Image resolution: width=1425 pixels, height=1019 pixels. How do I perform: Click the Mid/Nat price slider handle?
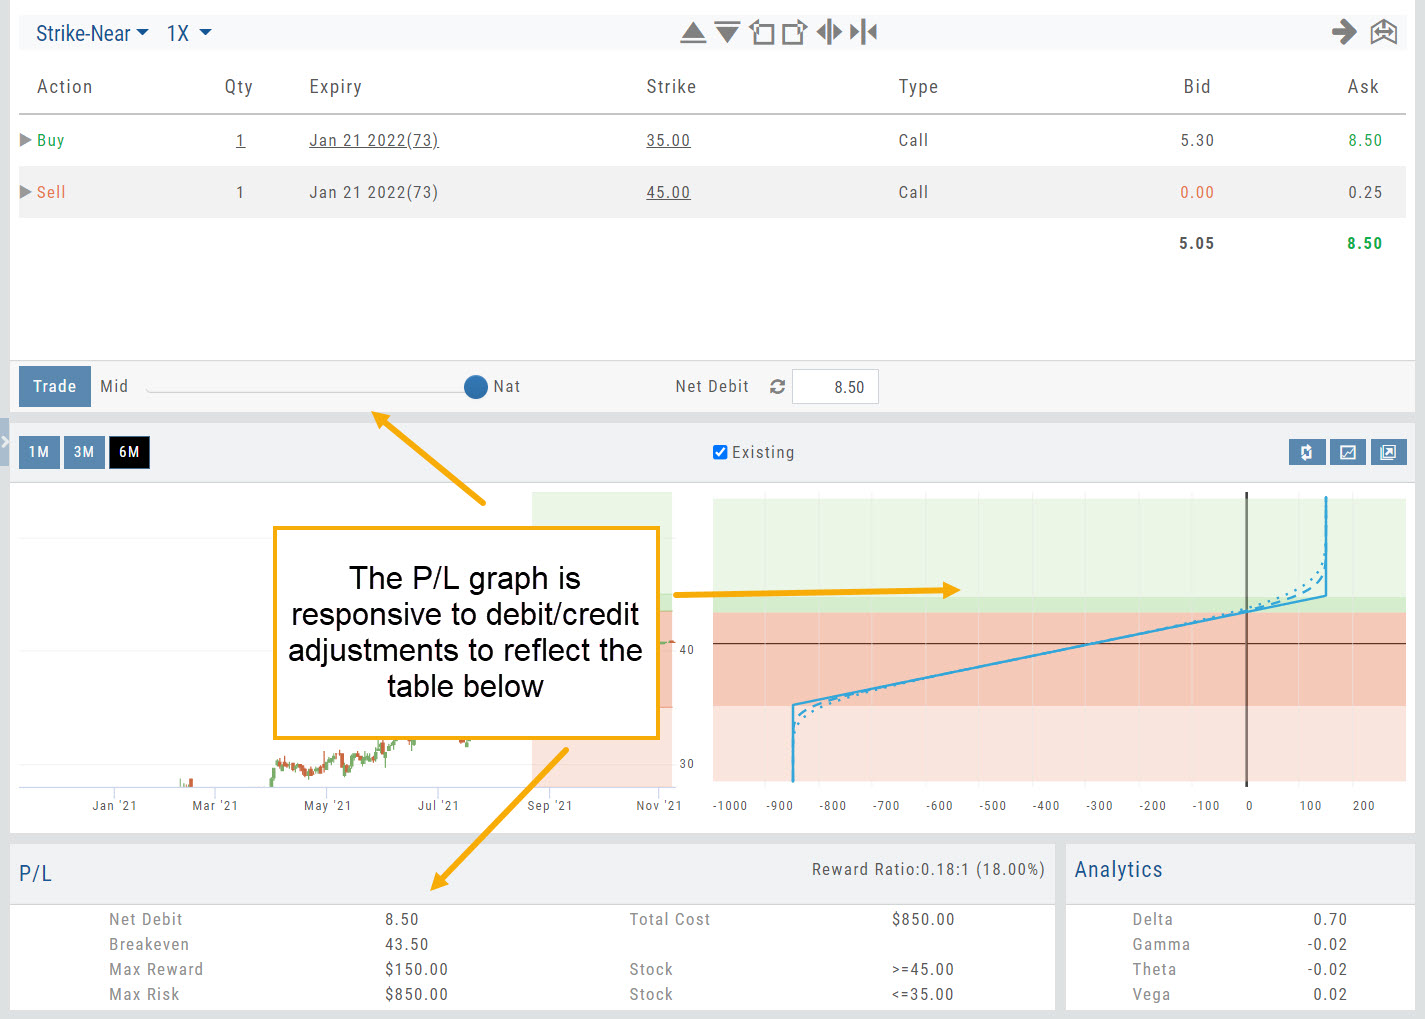click(x=476, y=387)
